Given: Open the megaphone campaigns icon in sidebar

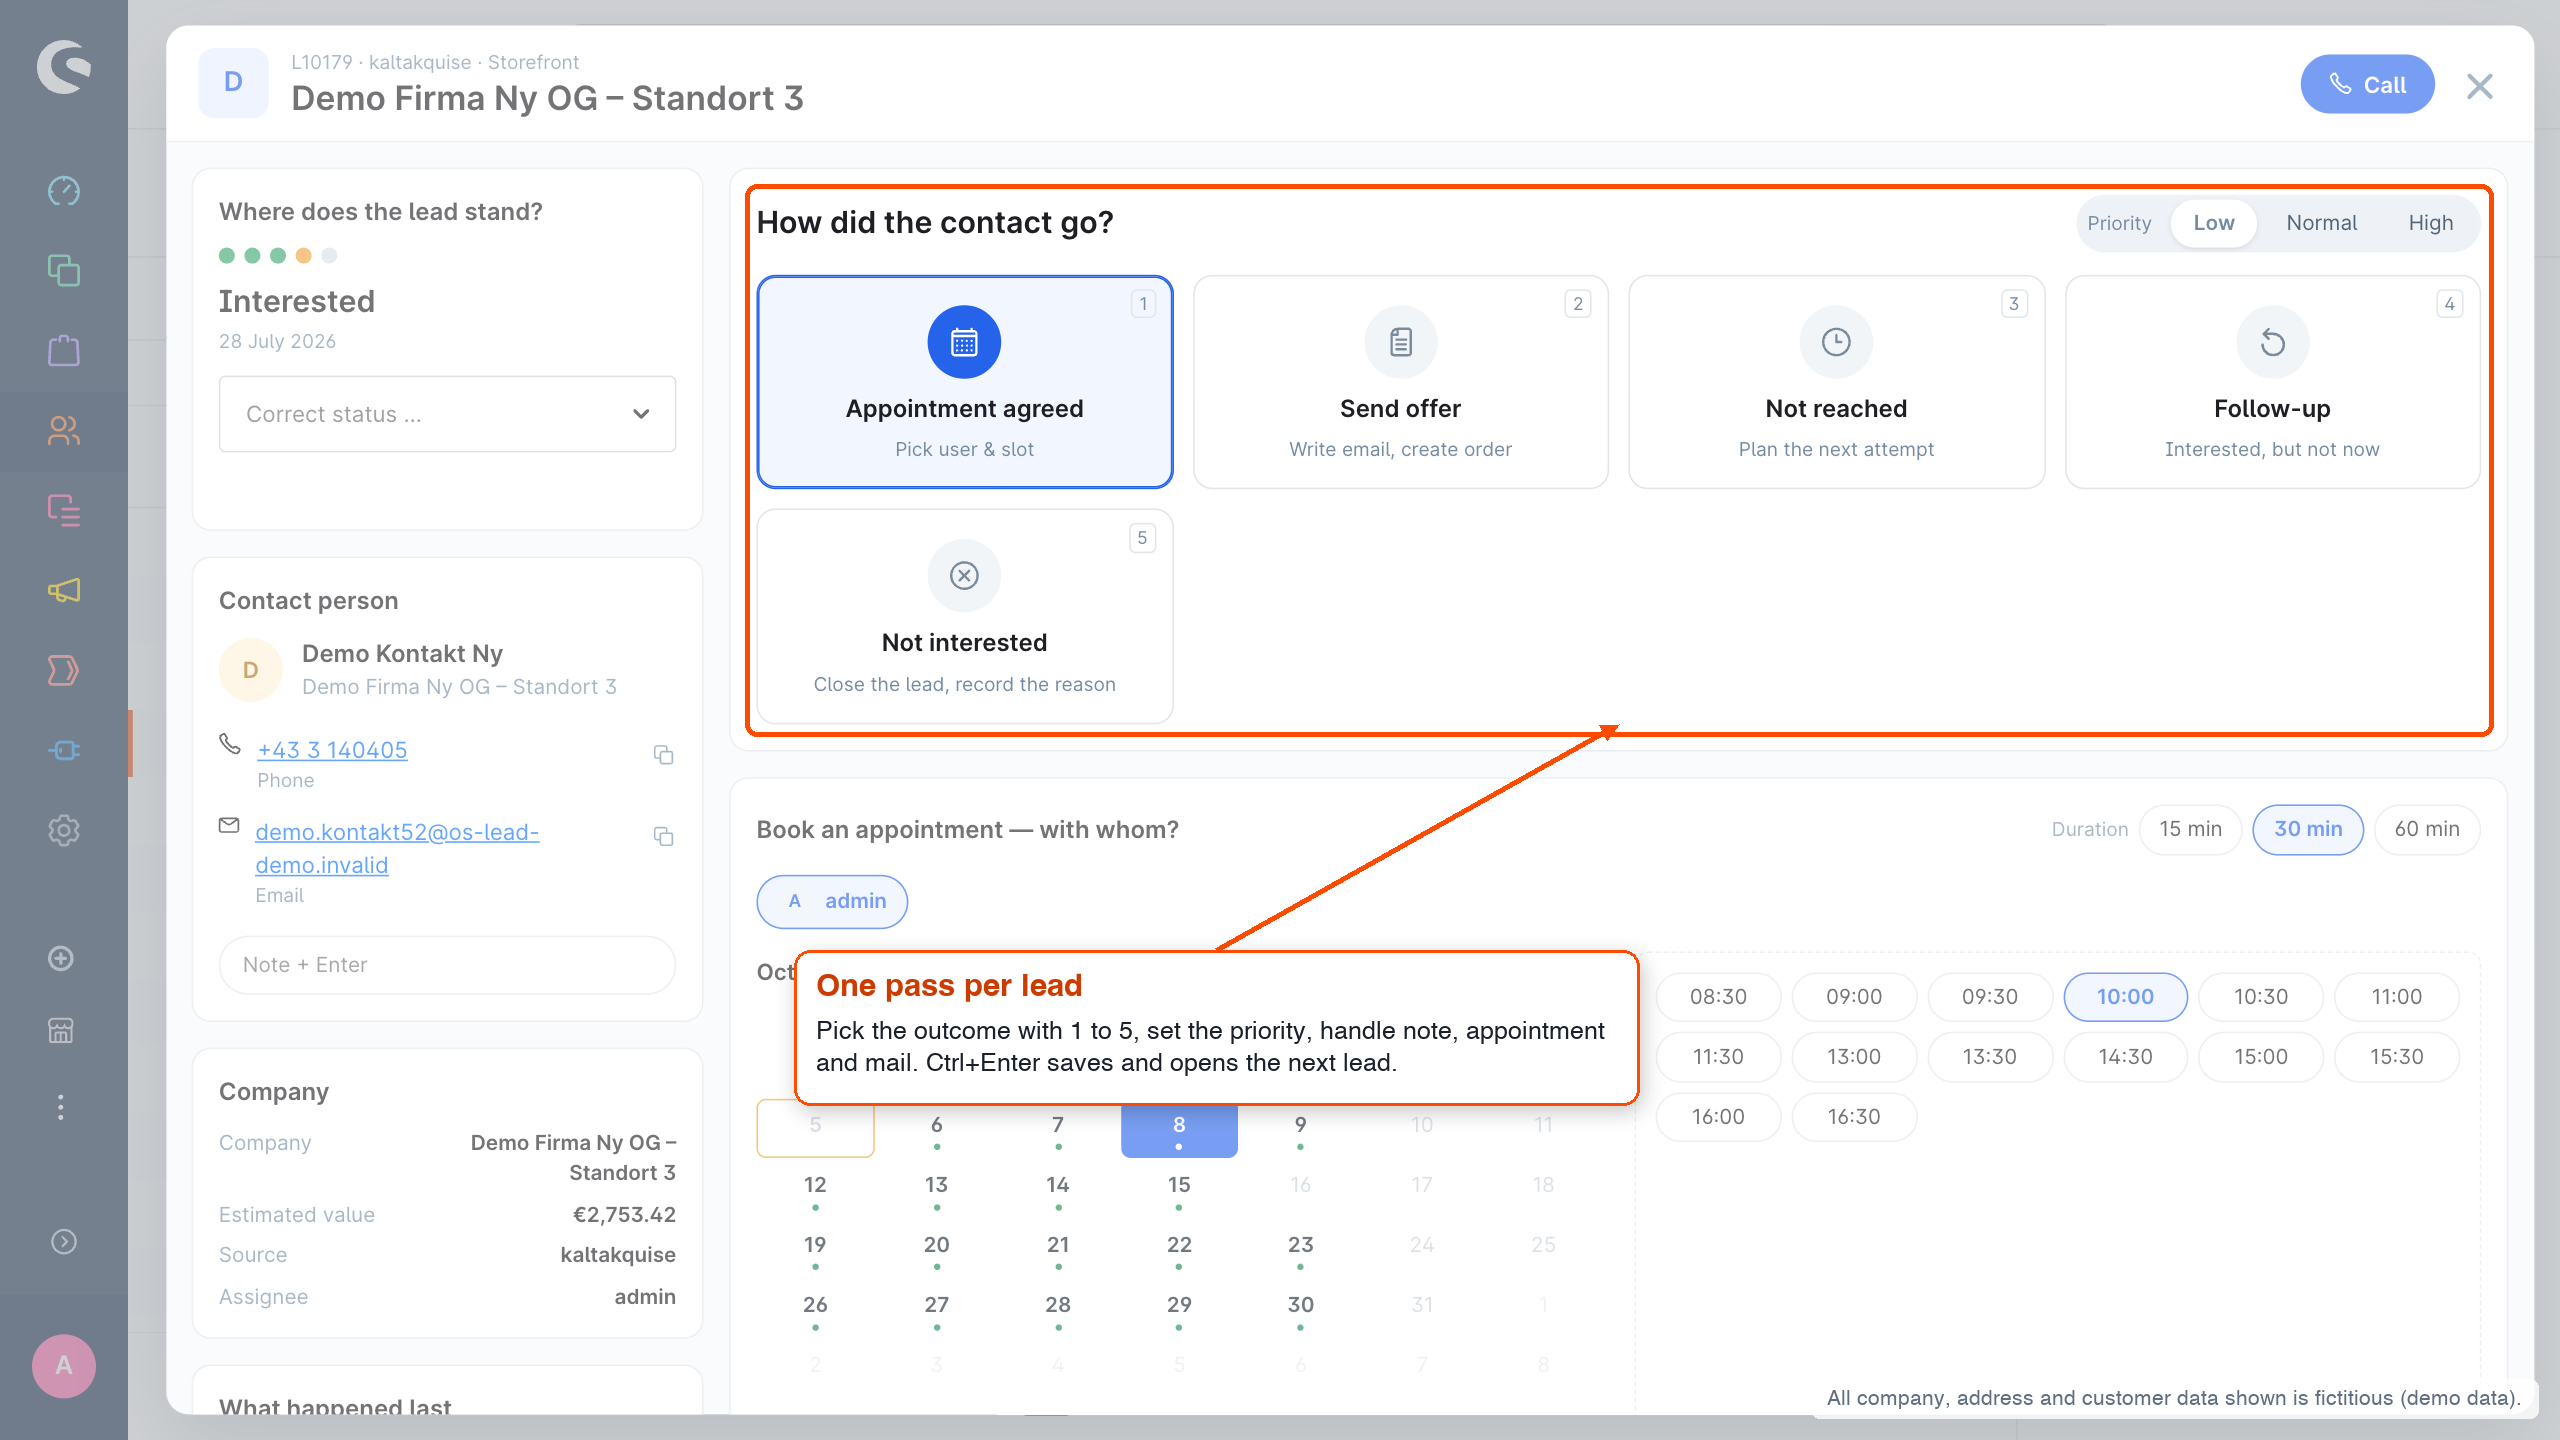Looking at the screenshot, I should (x=64, y=591).
